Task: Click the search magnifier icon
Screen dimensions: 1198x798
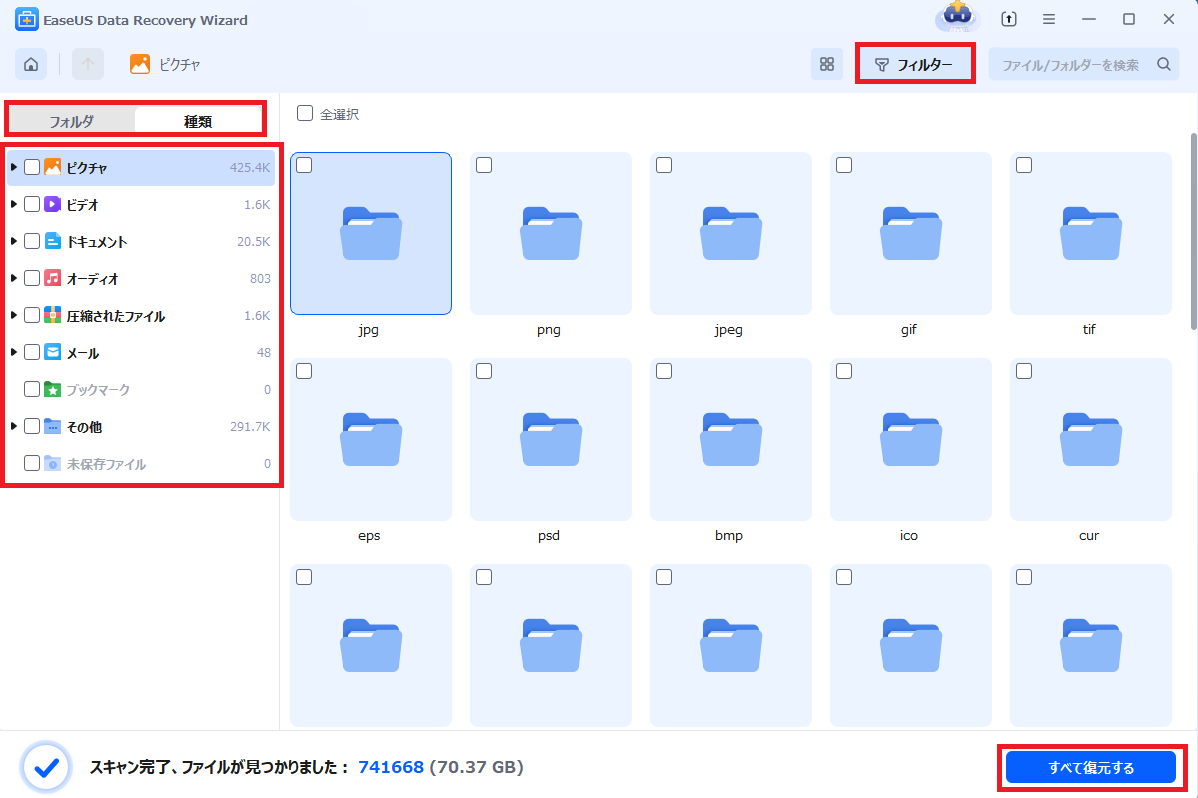Action: [x=1163, y=62]
